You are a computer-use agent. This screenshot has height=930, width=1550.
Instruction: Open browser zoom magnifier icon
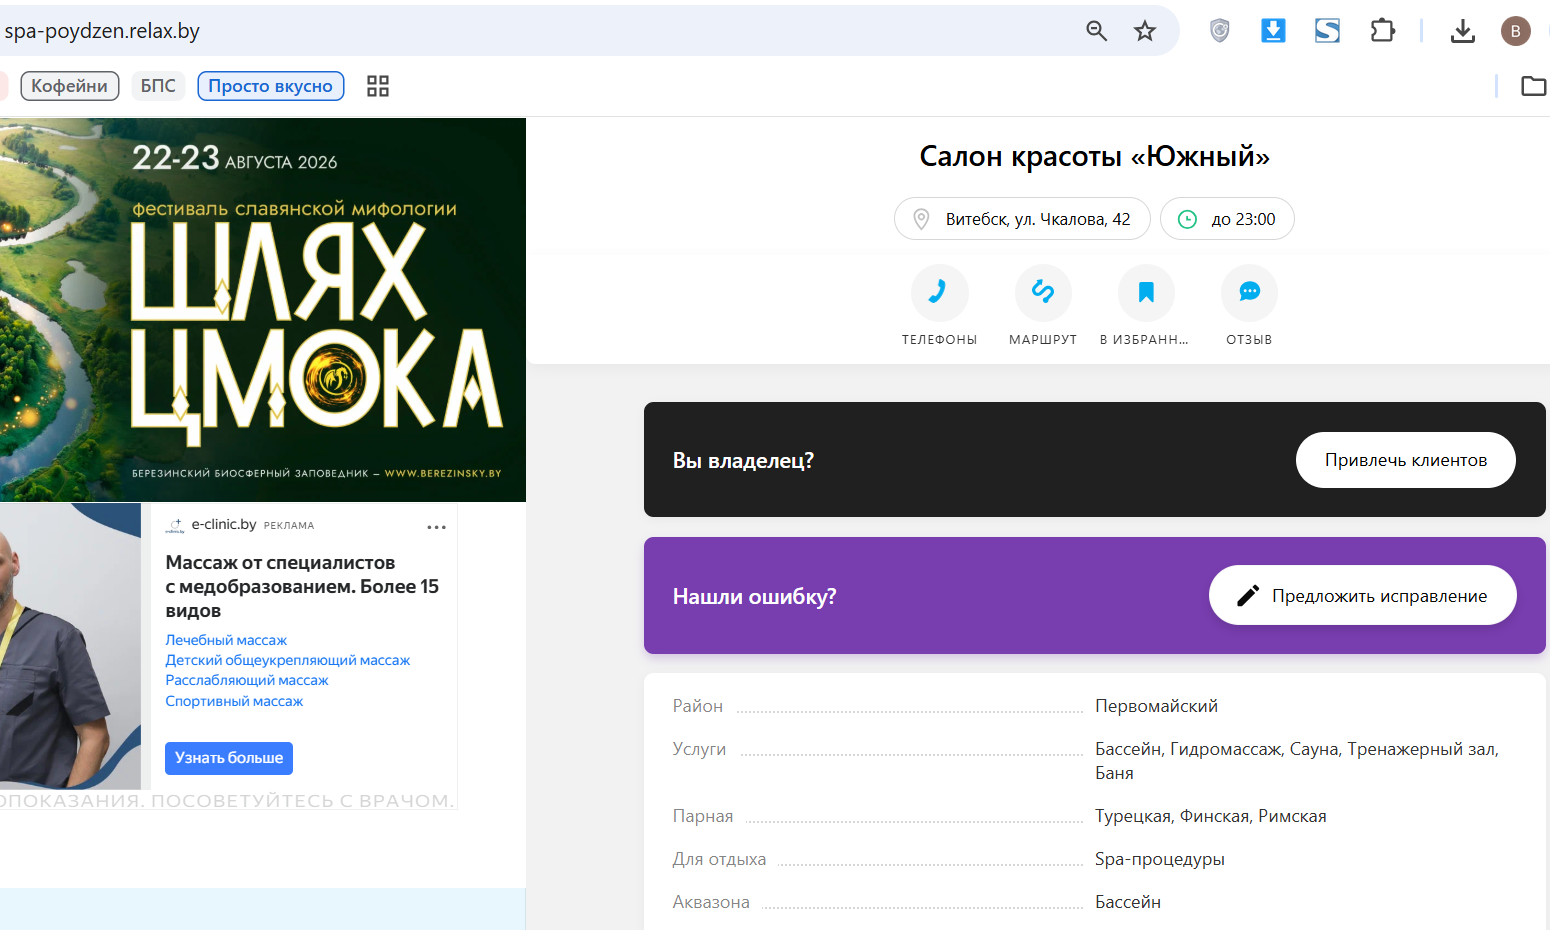pos(1097,31)
